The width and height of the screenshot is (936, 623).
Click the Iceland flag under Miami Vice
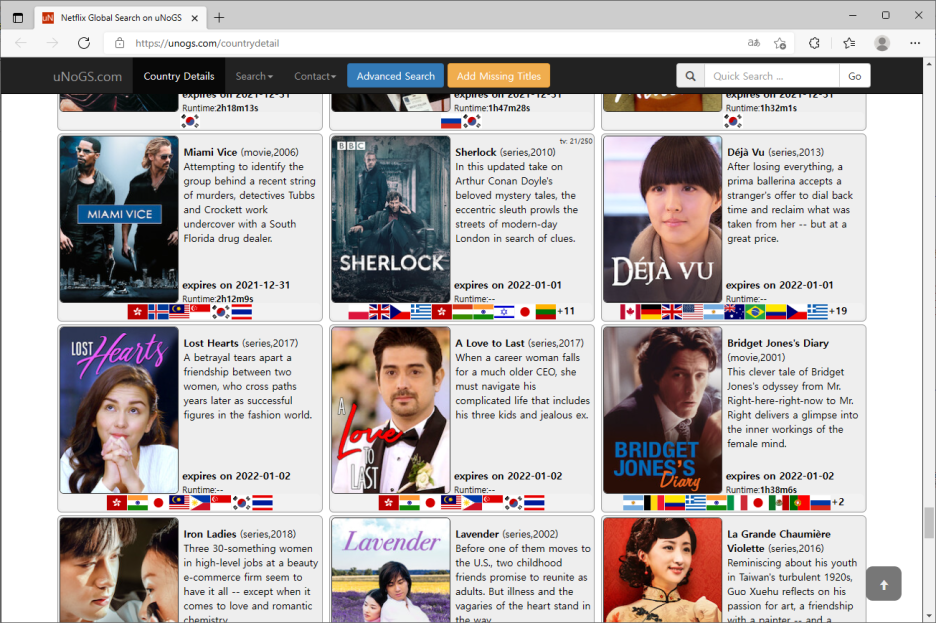(x=158, y=312)
